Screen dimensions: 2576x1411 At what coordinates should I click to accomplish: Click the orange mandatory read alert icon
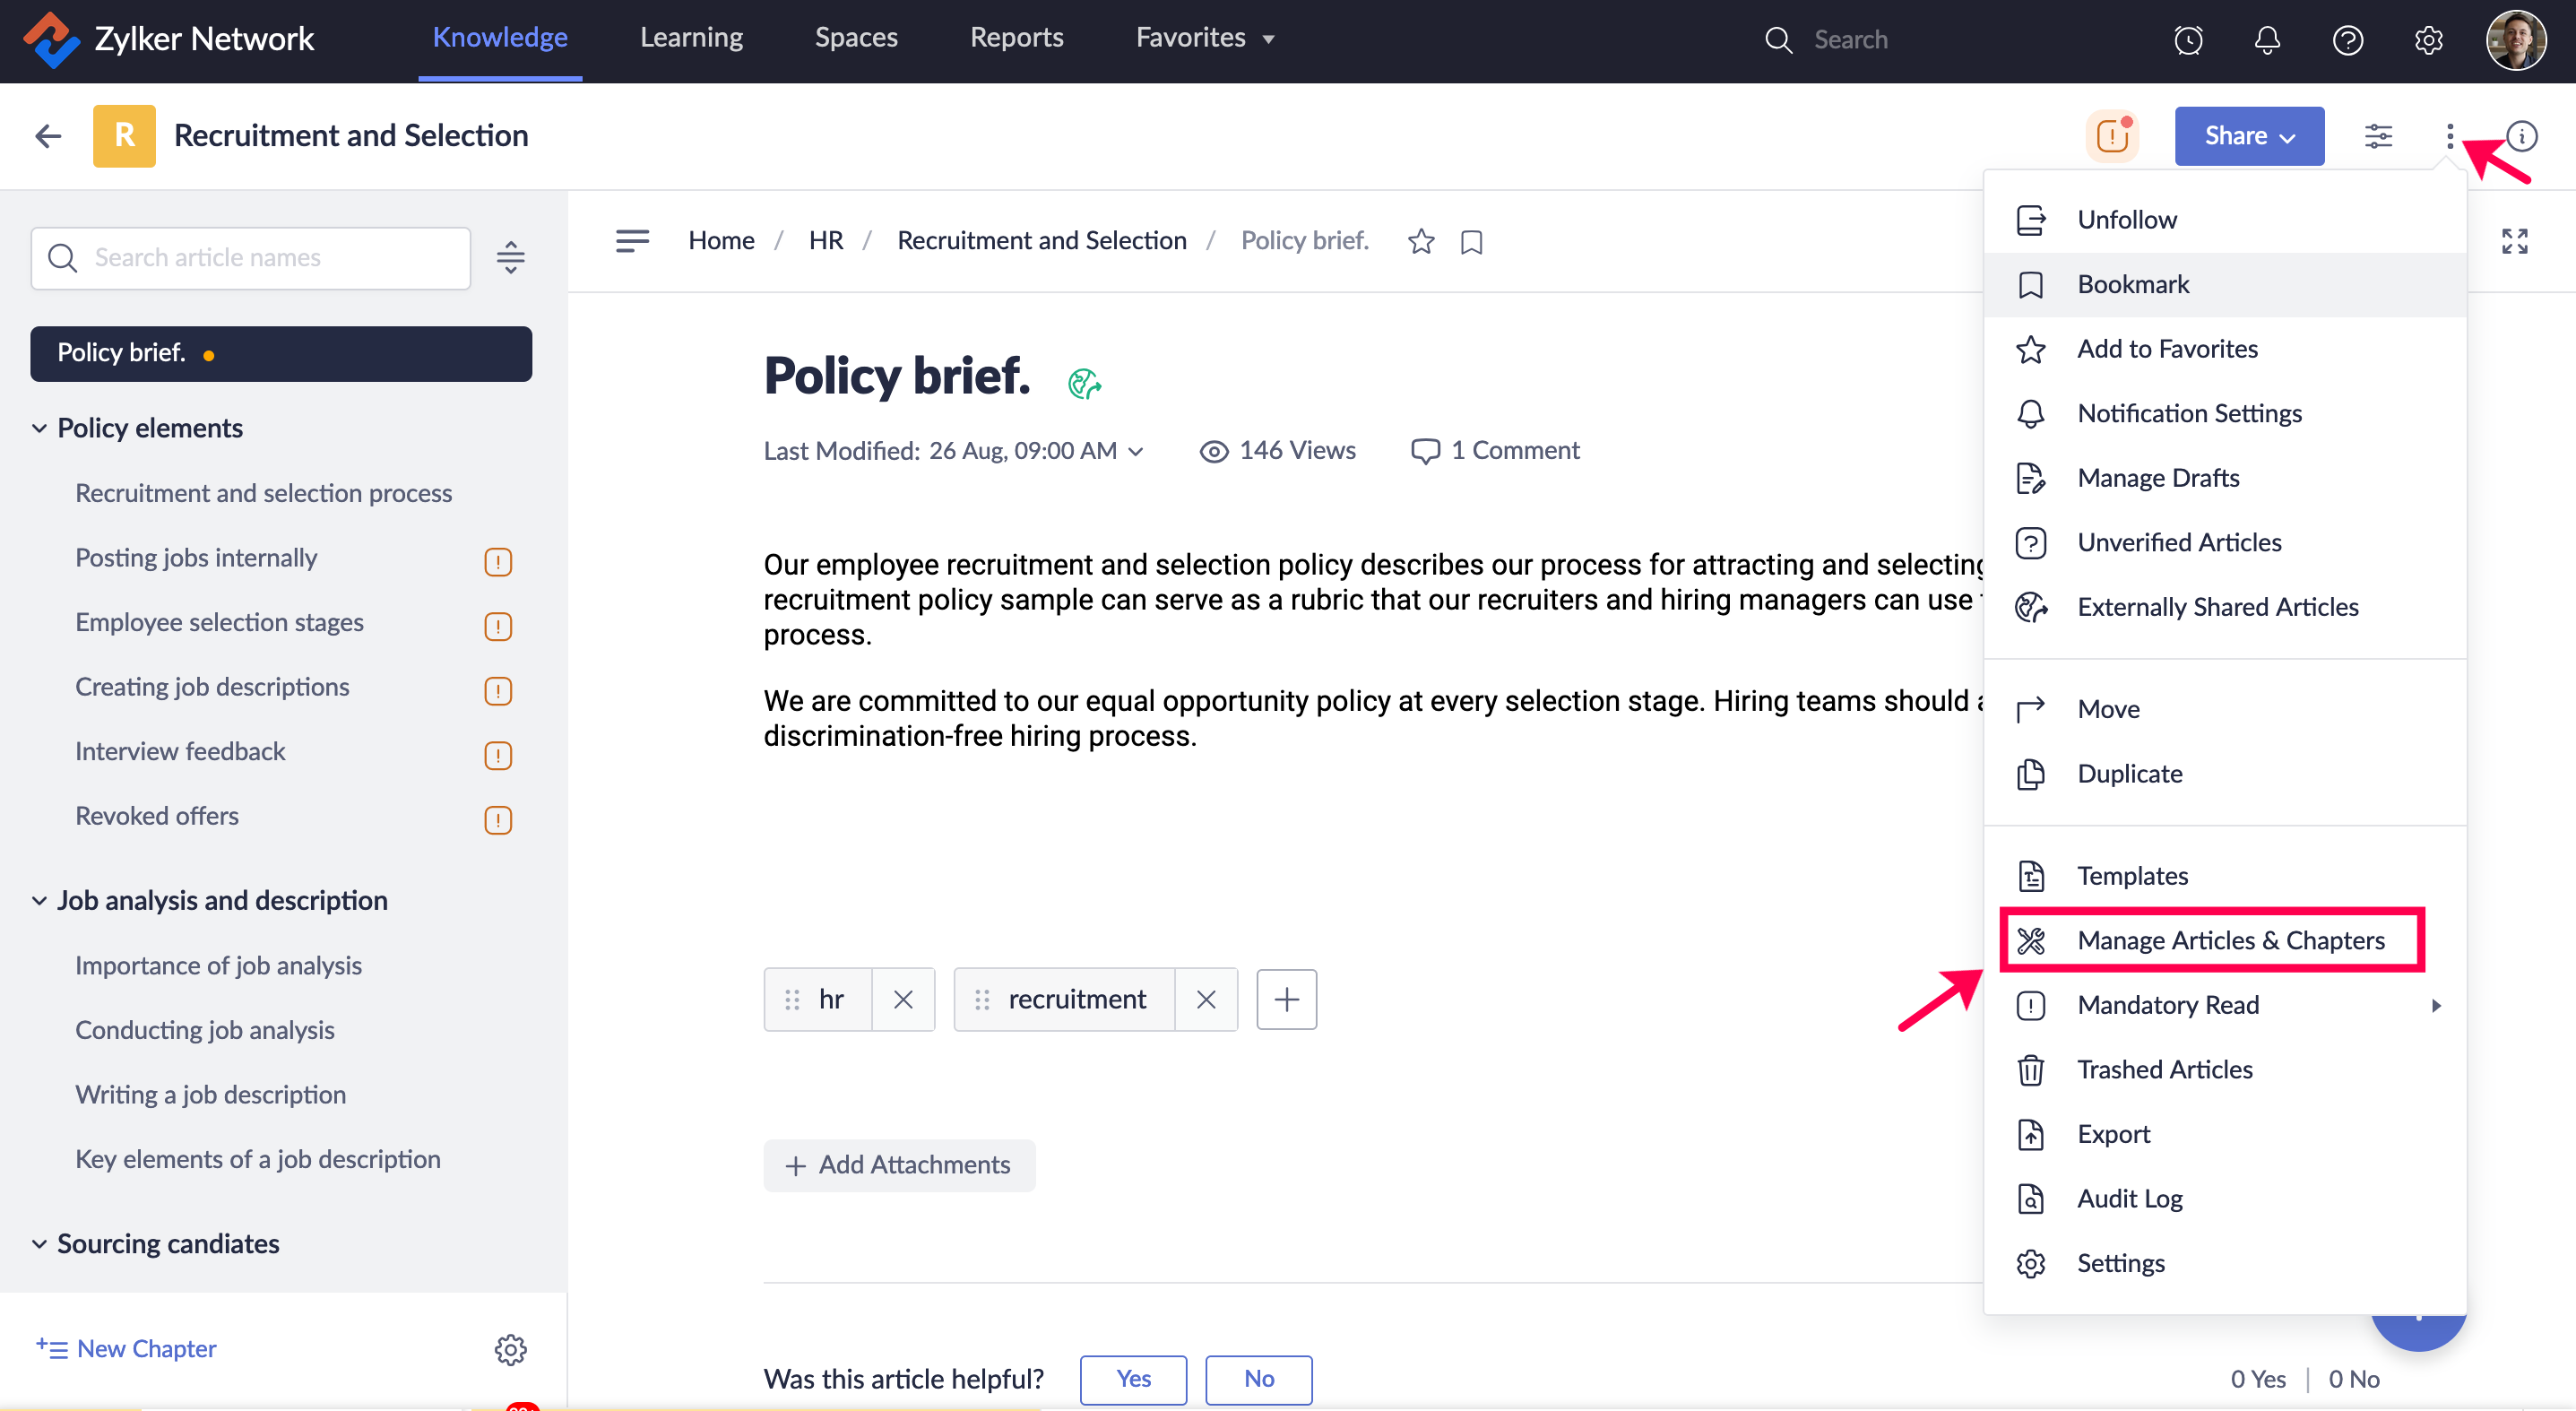(x=2111, y=136)
